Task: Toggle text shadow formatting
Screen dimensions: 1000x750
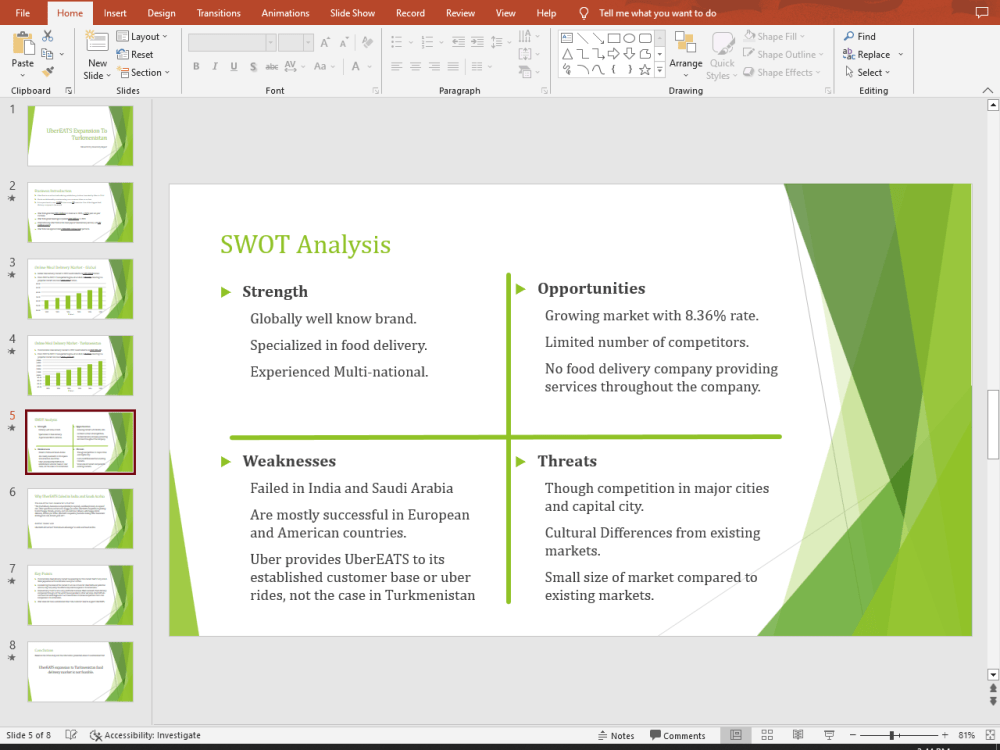Action: click(x=253, y=66)
